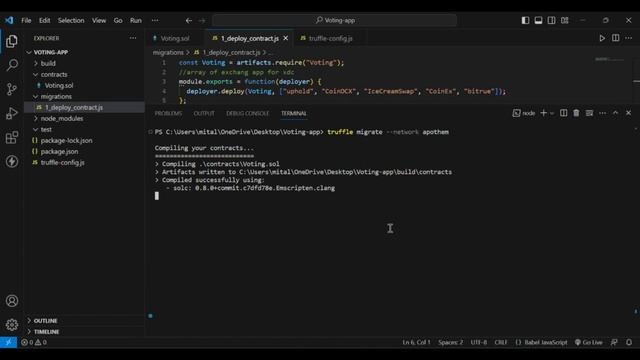This screenshot has width=640, height=360.
Task: Switch to the OUTPUT panel tab
Action: [x=204, y=113]
